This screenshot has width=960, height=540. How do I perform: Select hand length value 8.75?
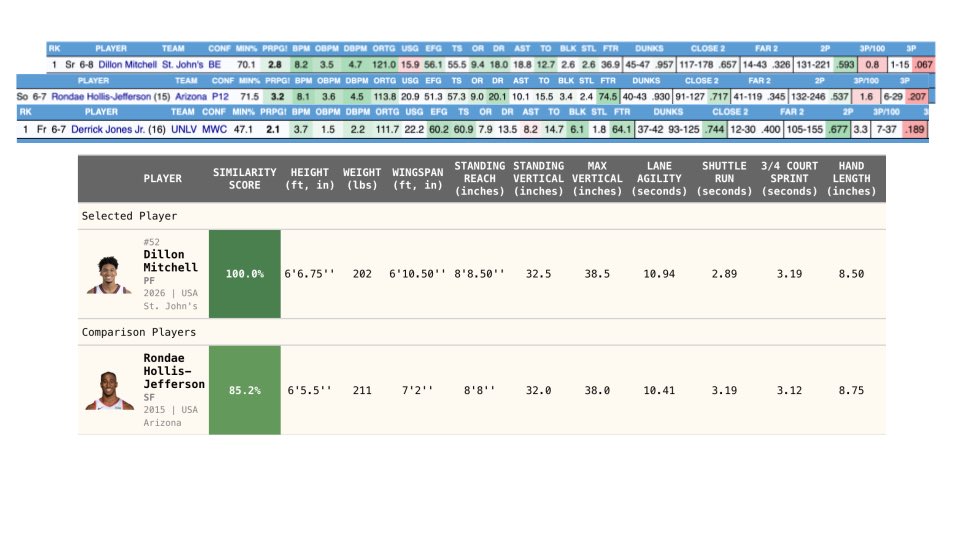coord(851,390)
